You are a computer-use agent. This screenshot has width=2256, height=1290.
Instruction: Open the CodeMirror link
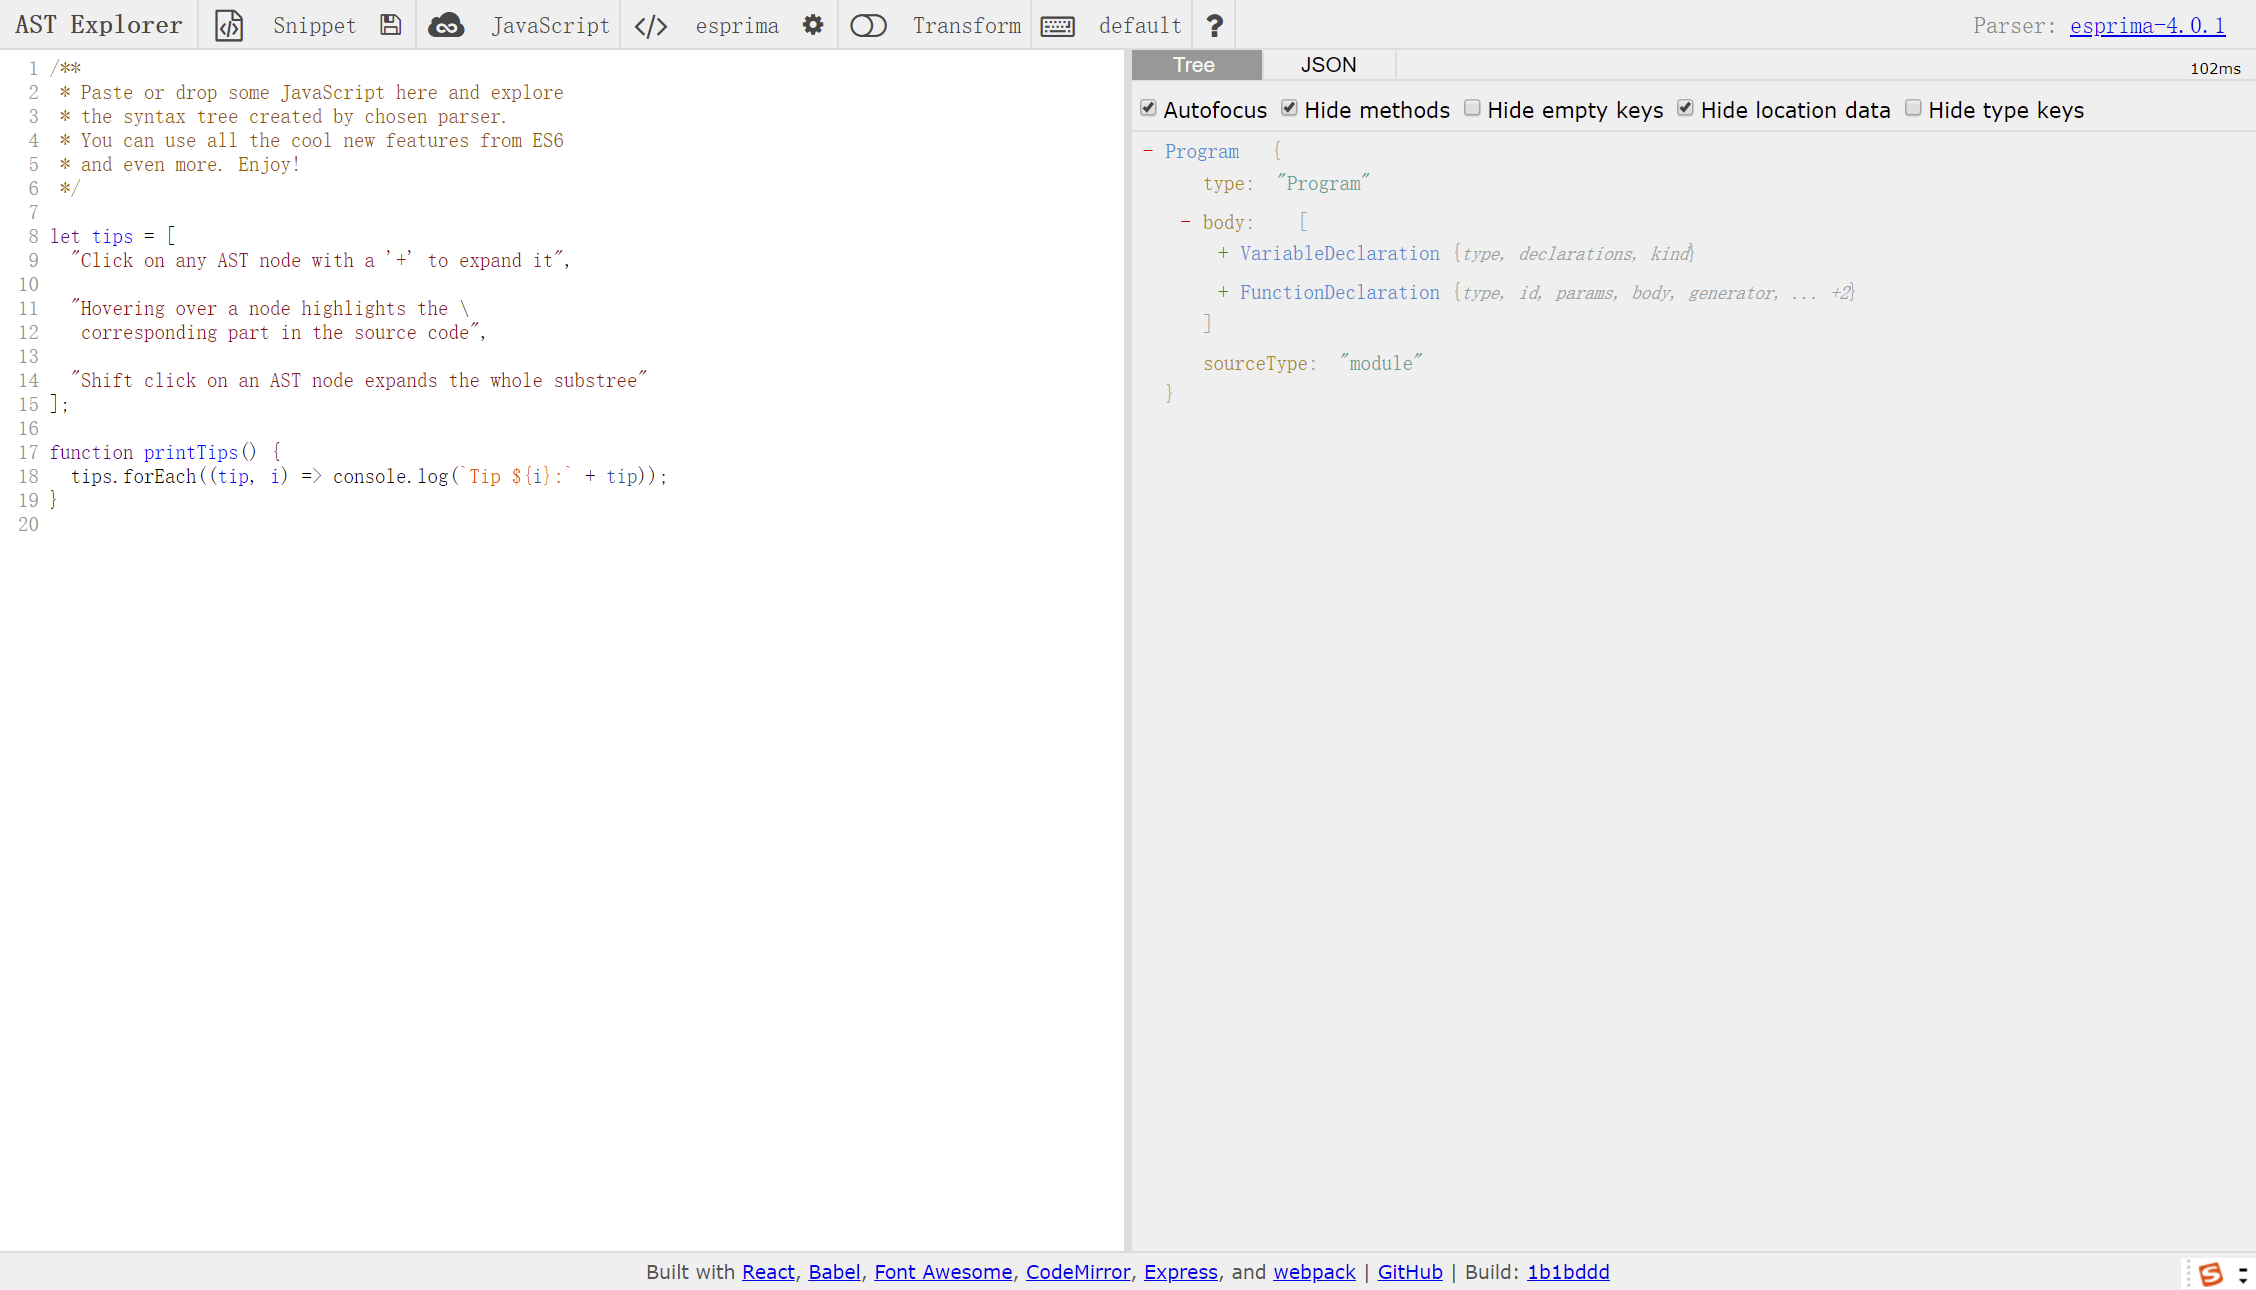pyautogui.click(x=1078, y=1272)
